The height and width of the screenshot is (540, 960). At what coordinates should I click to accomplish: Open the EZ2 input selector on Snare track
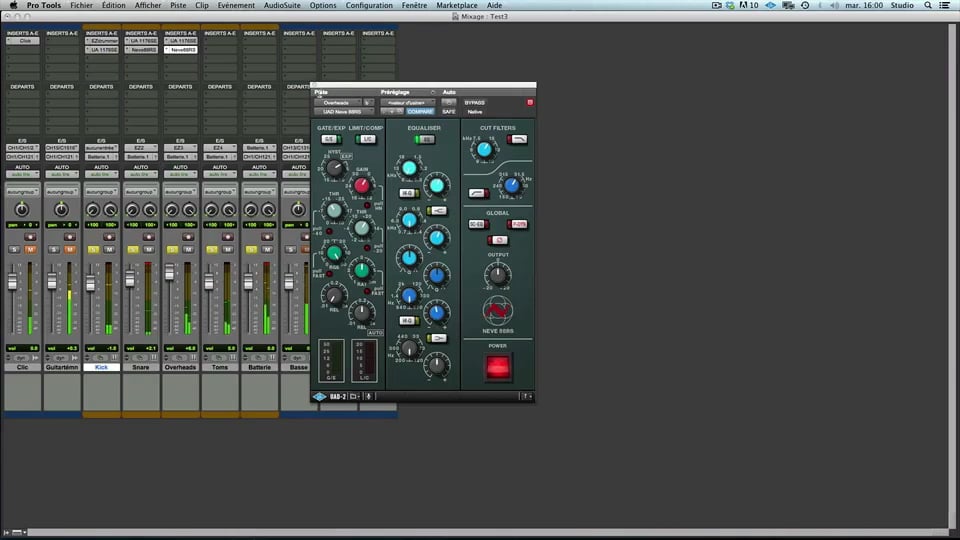click(x=141, y=148)
